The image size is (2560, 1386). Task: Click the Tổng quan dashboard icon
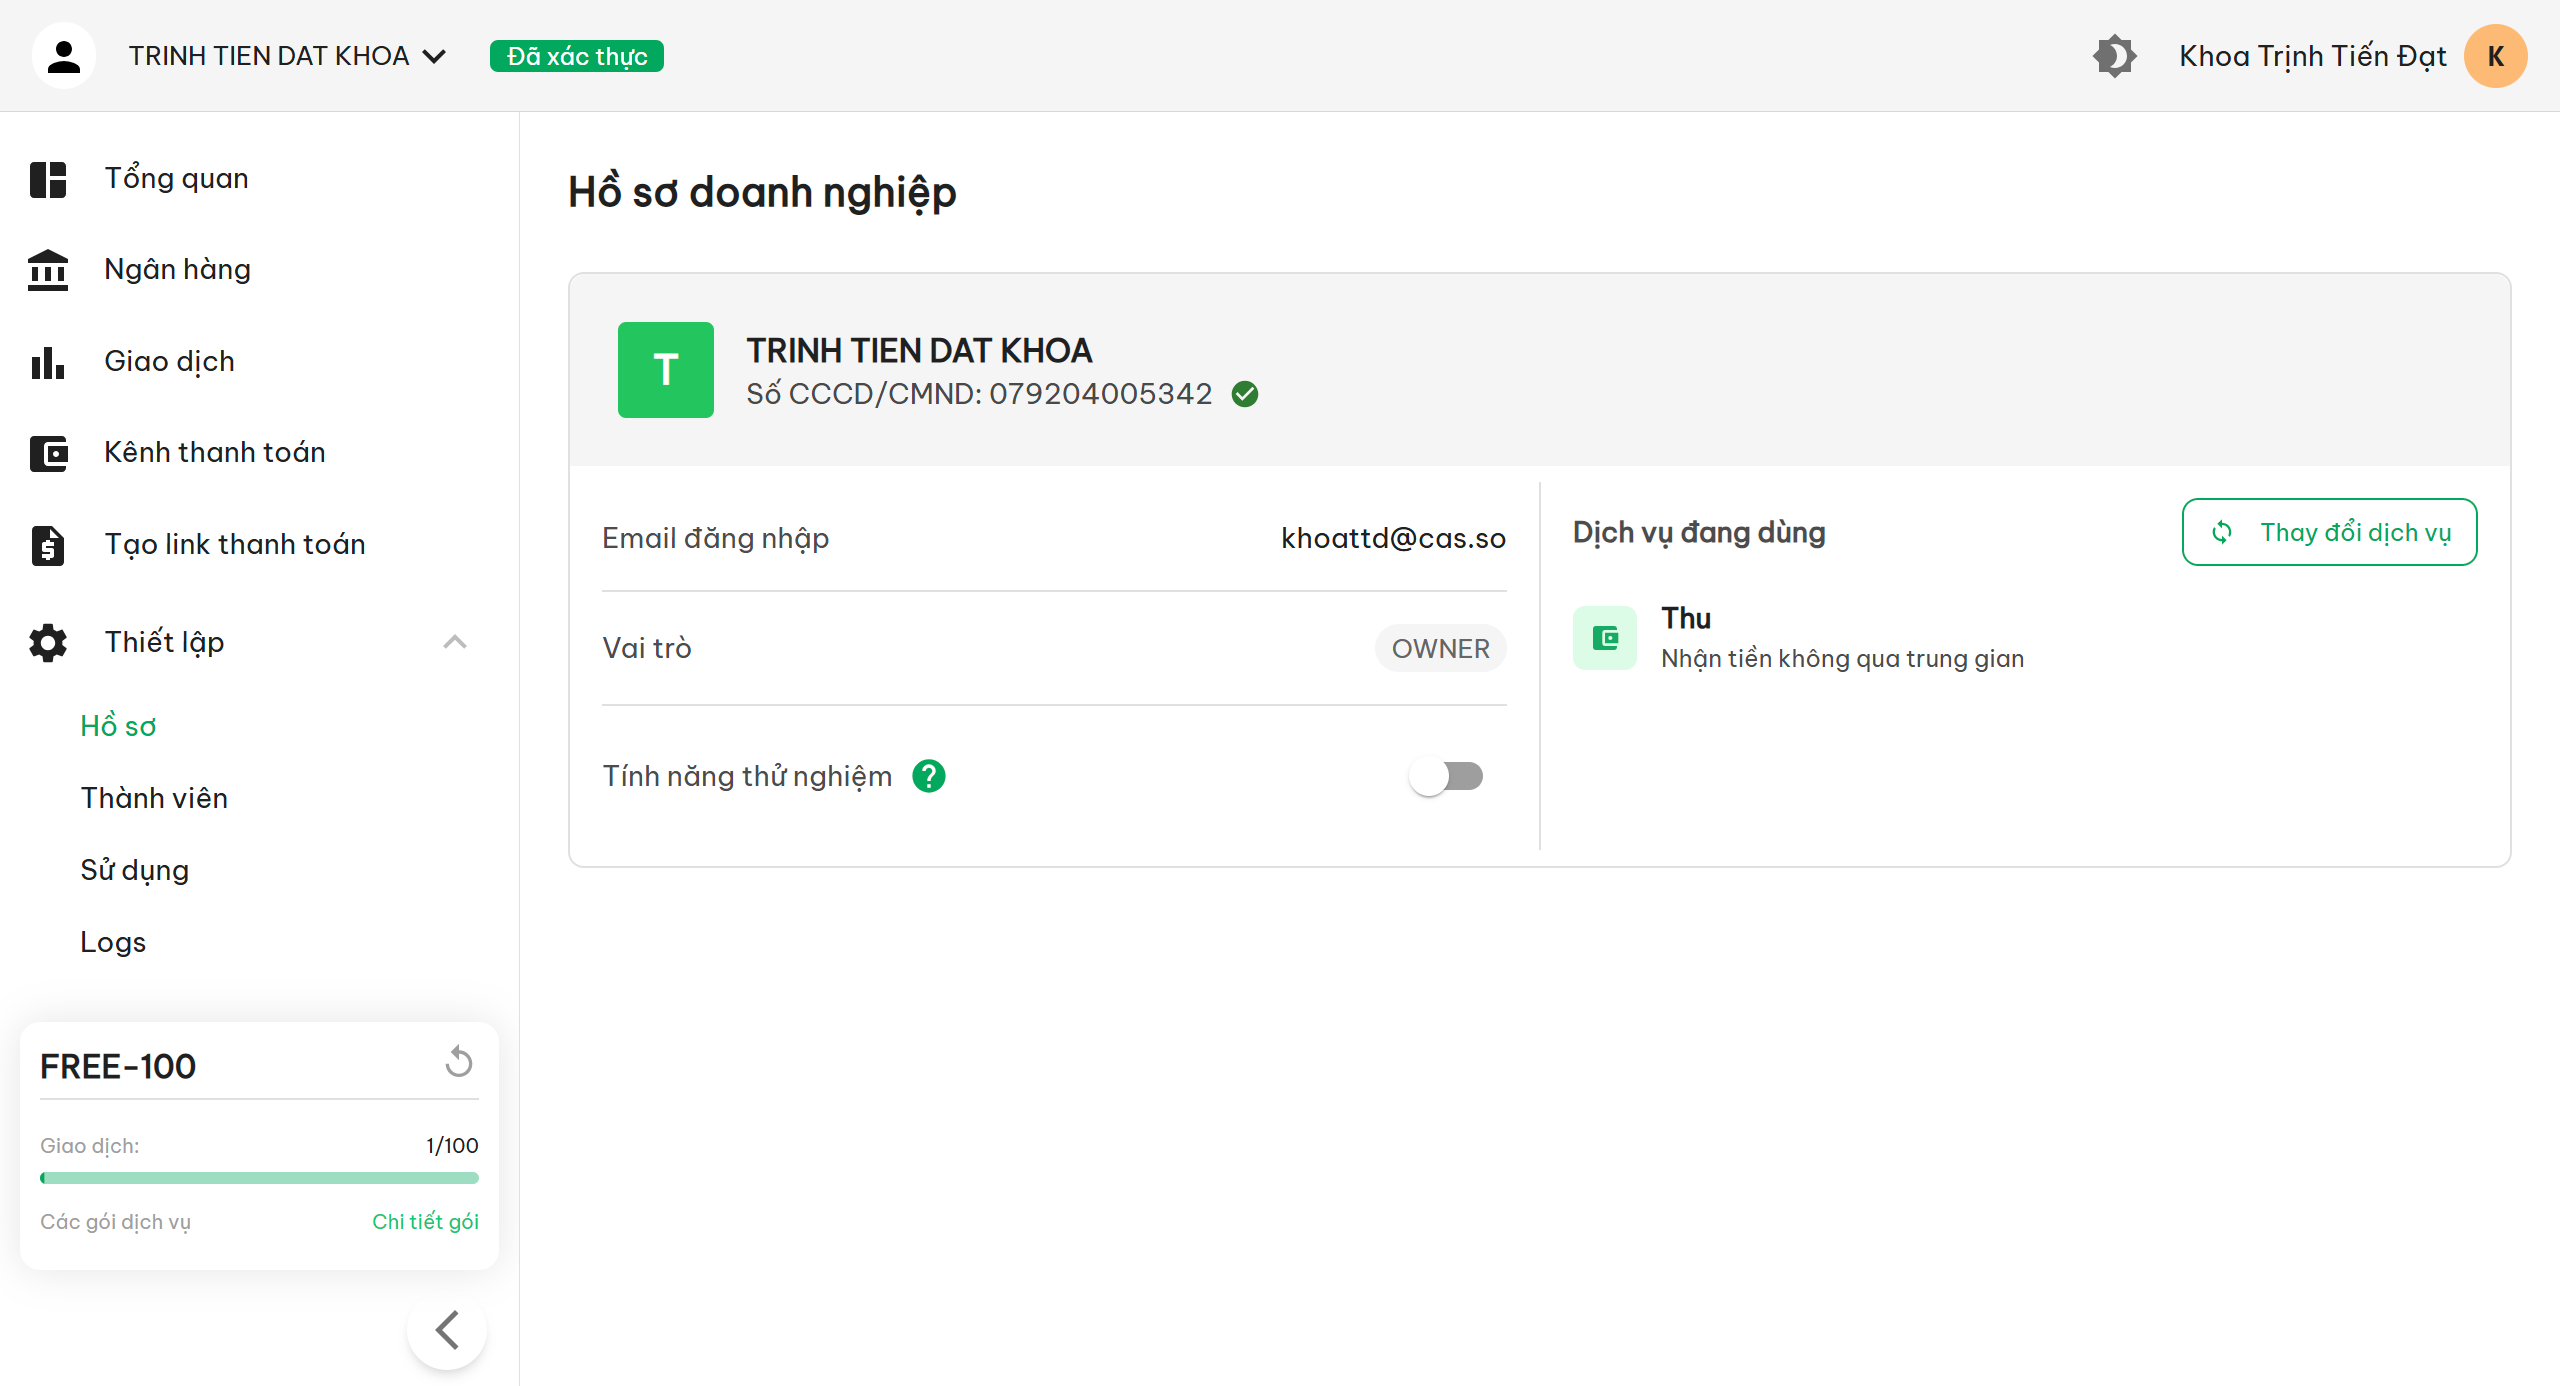48,179
